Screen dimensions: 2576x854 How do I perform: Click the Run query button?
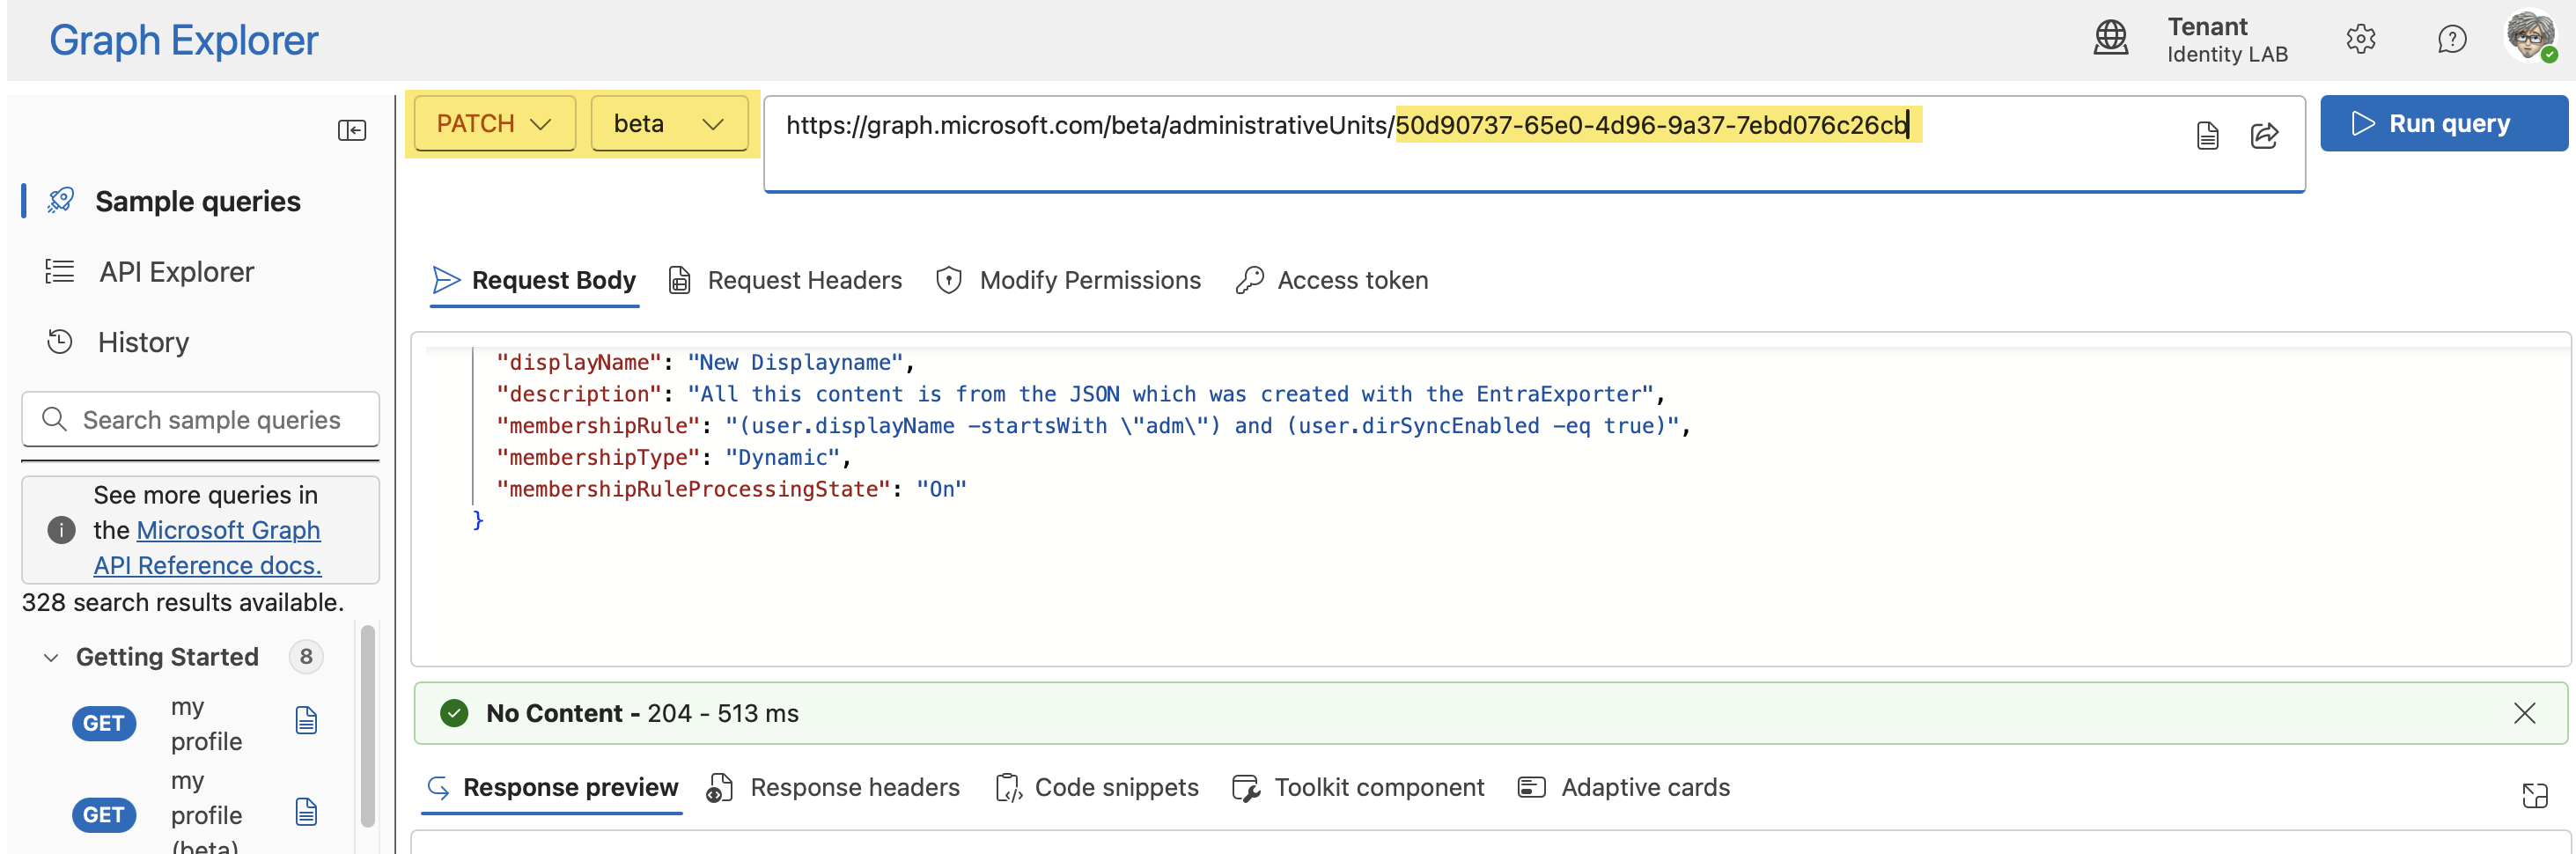(x=2443, y=124)
